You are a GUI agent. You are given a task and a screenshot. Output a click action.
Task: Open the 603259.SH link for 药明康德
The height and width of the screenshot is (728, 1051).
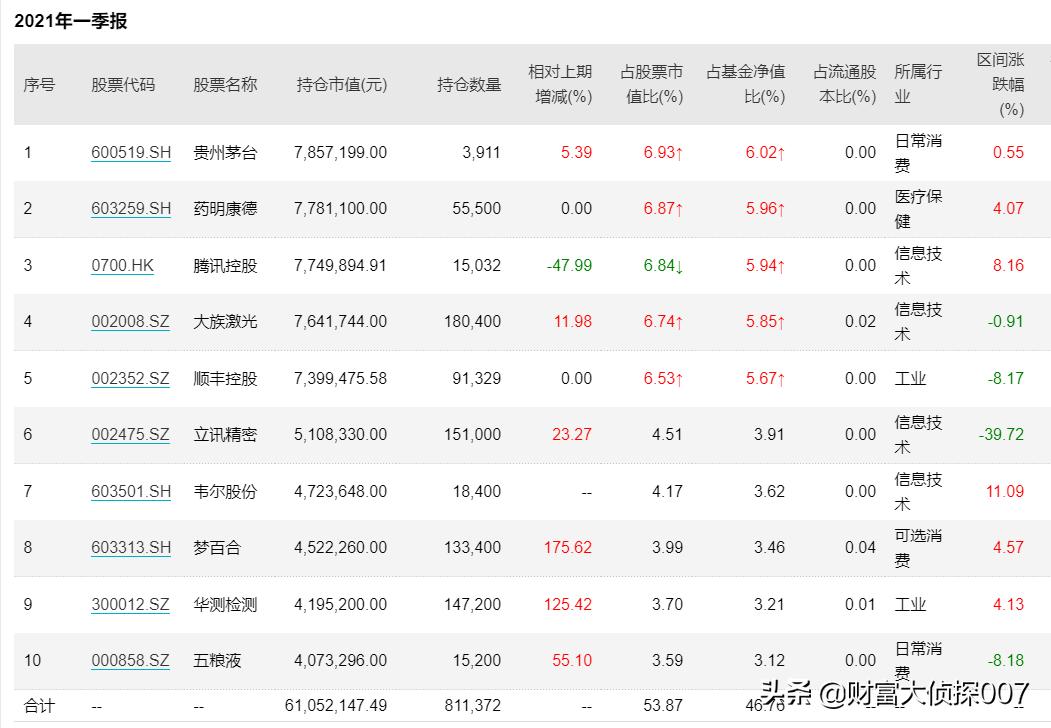point(130,208)
